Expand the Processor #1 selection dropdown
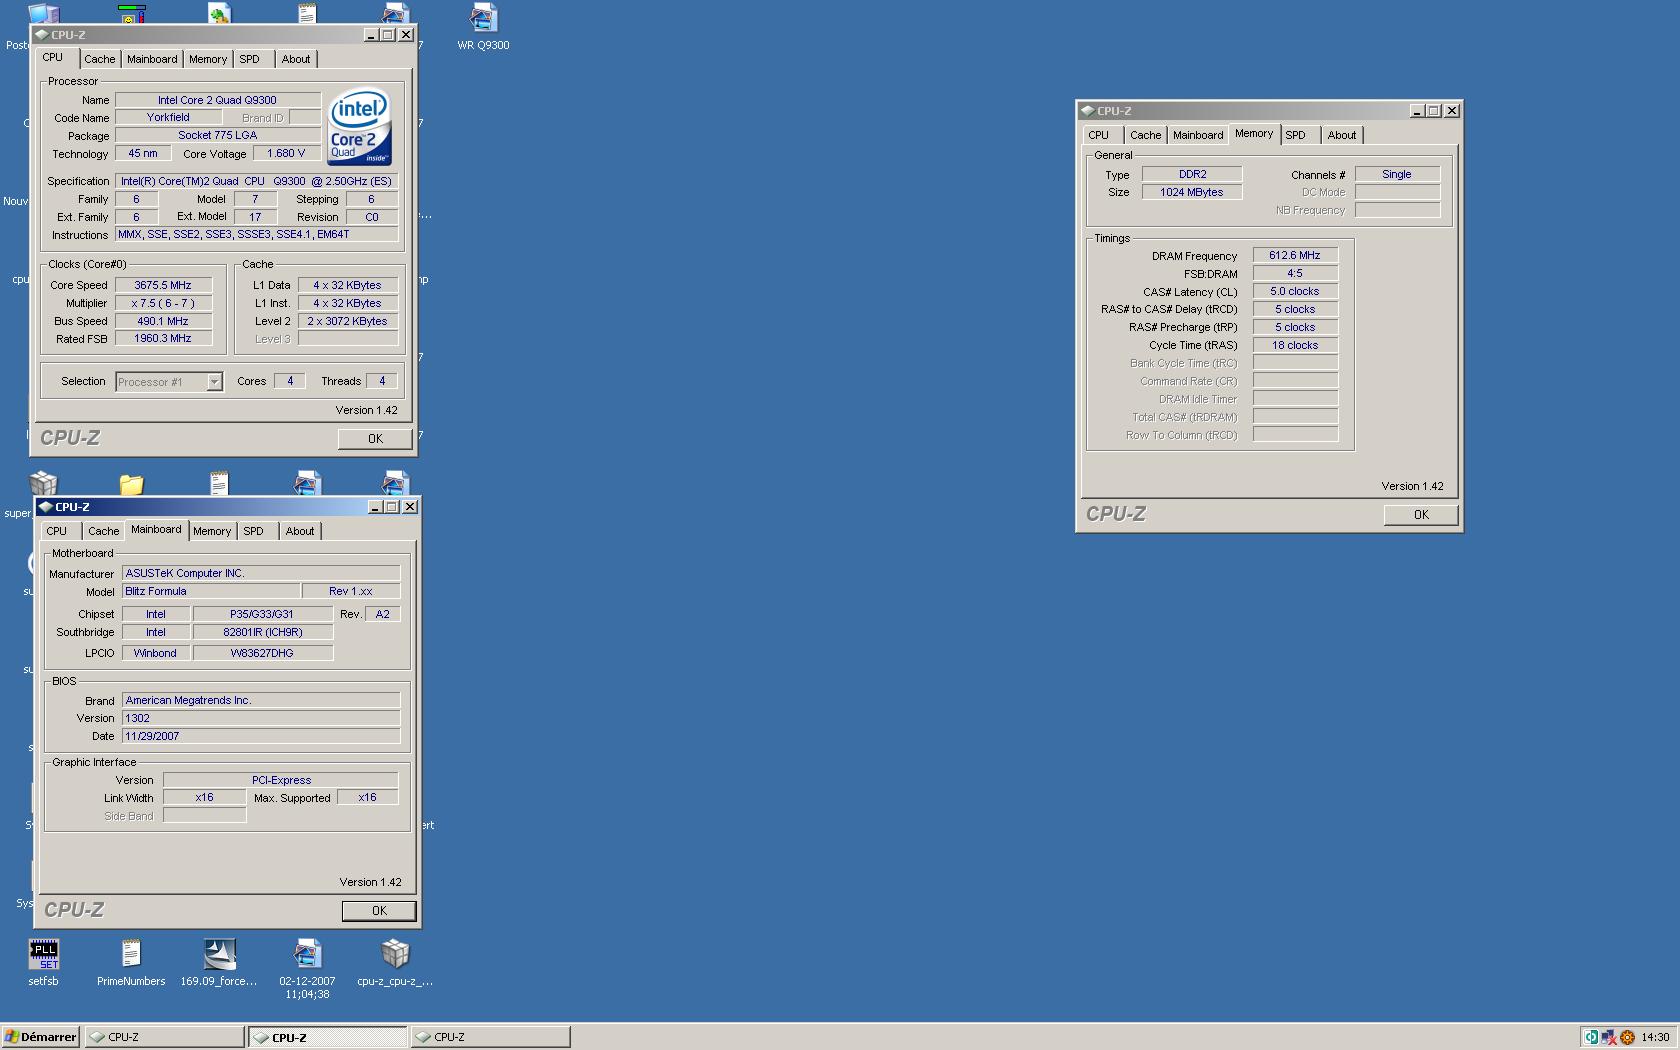Screen dimensions: 1680x1050 point(214,382)
